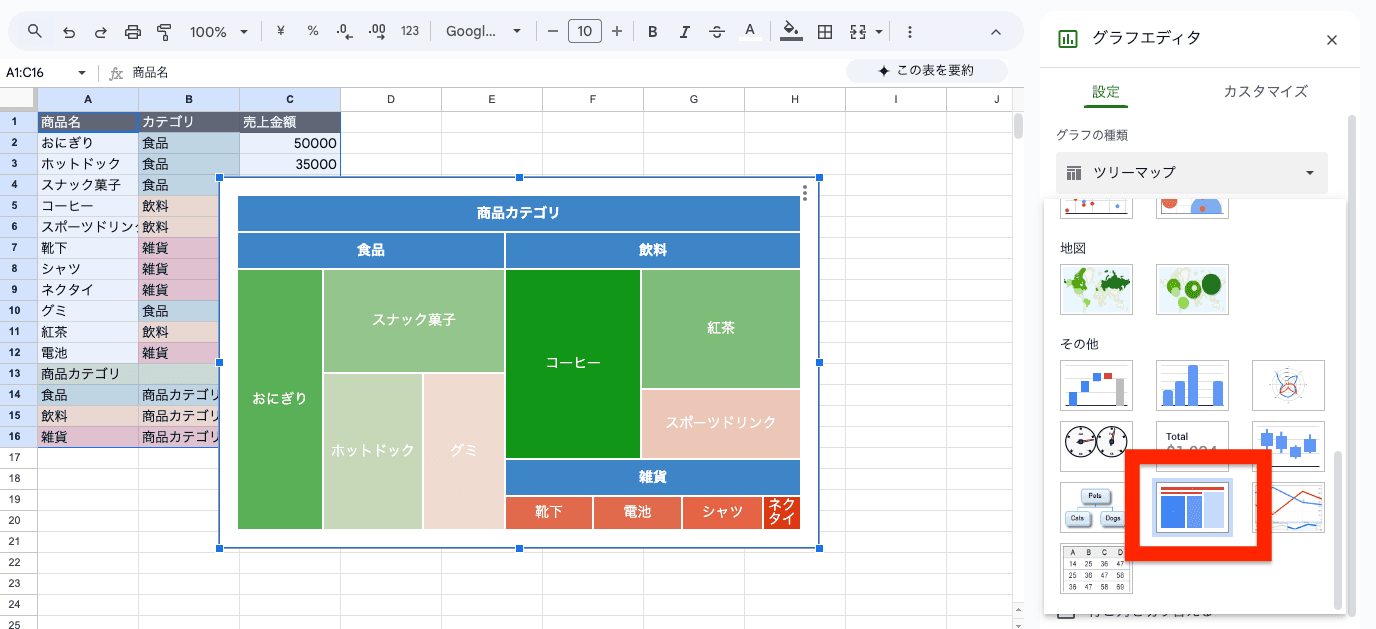The width and height of the screenshot is (1376, 629).
Task: Open the fill color picker
Action: pyautogui.click(x=791, y=32)
